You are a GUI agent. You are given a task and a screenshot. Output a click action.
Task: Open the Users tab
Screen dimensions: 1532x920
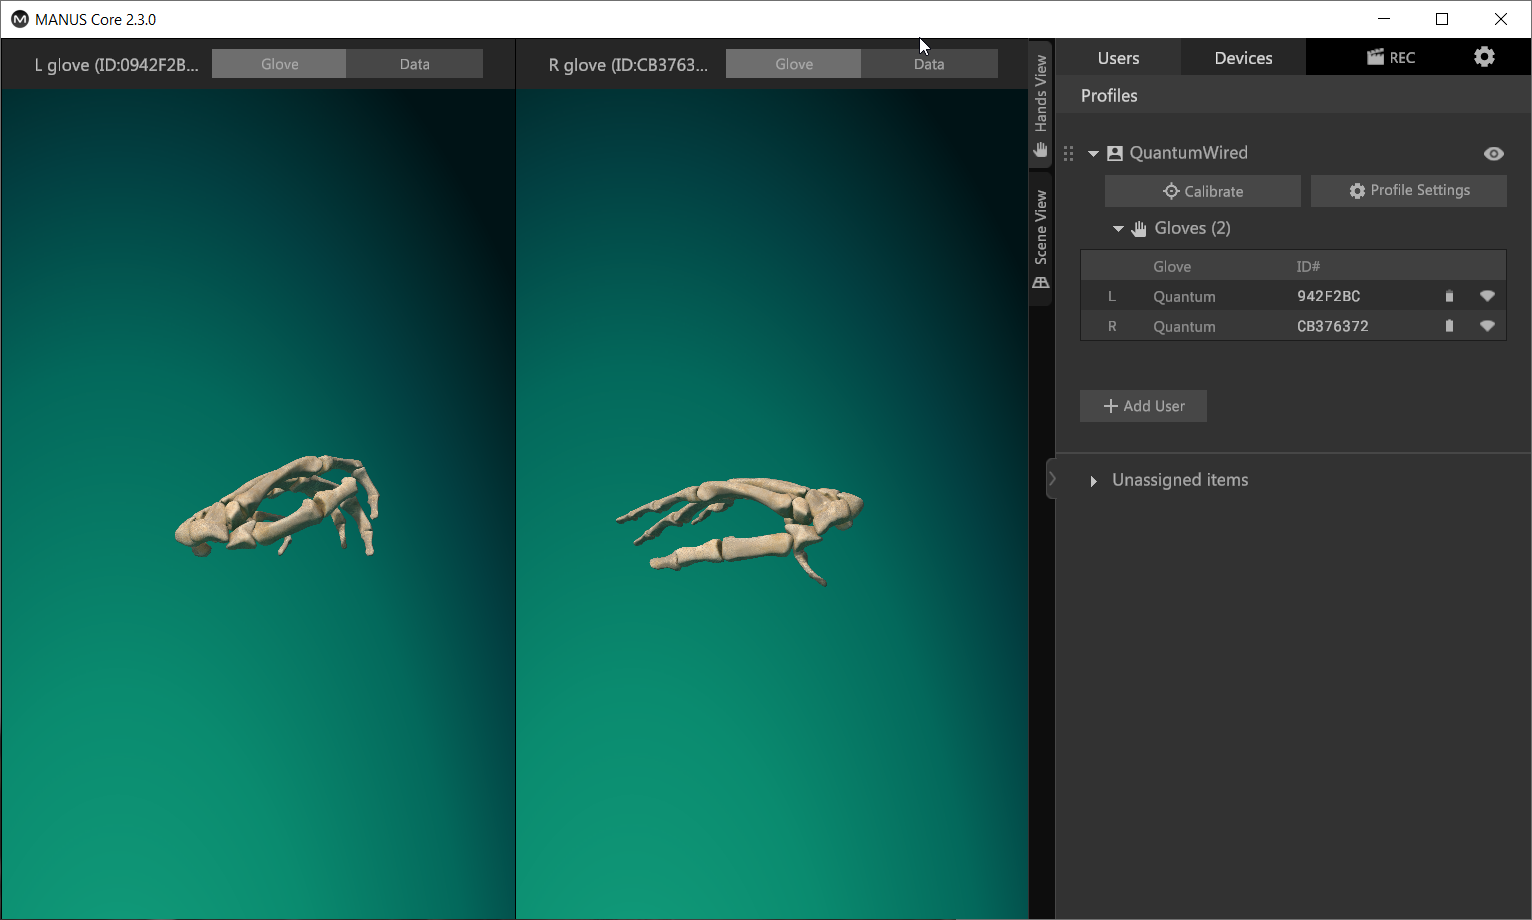tap(1118, 58)
